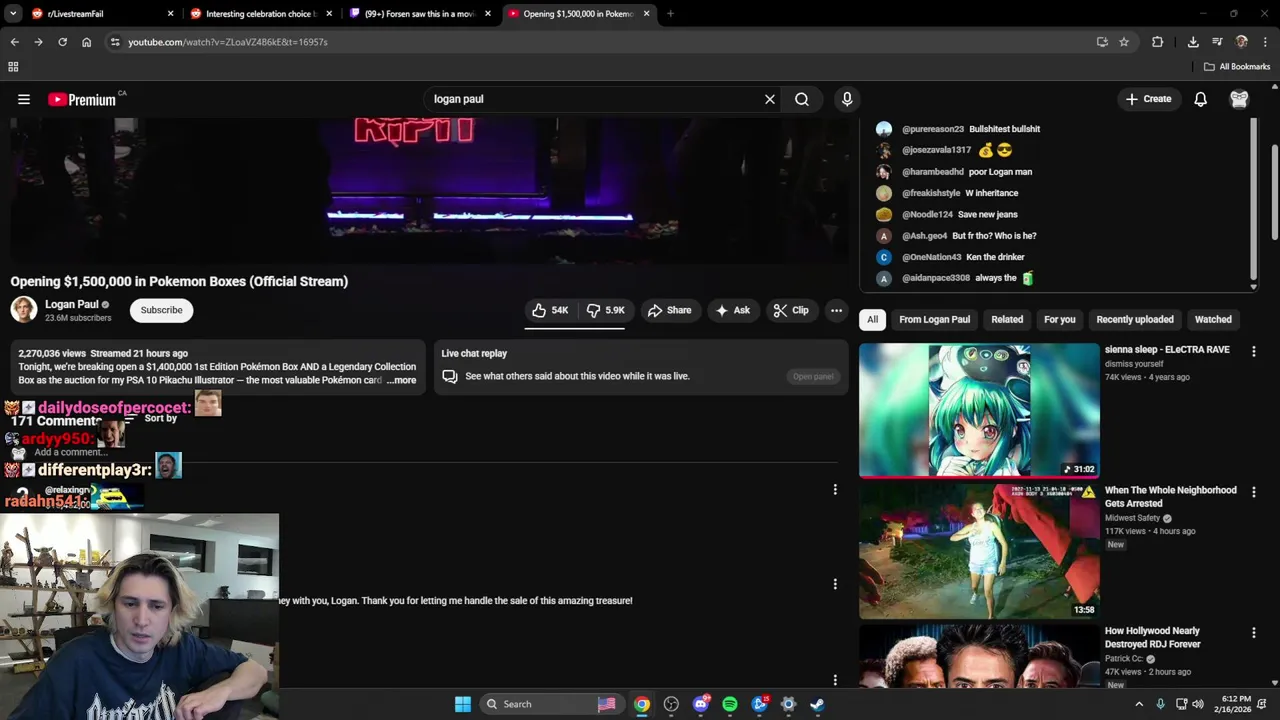1280x720 pixels.
Task: Open the Windows Start menu
Action: click(462, 704)
